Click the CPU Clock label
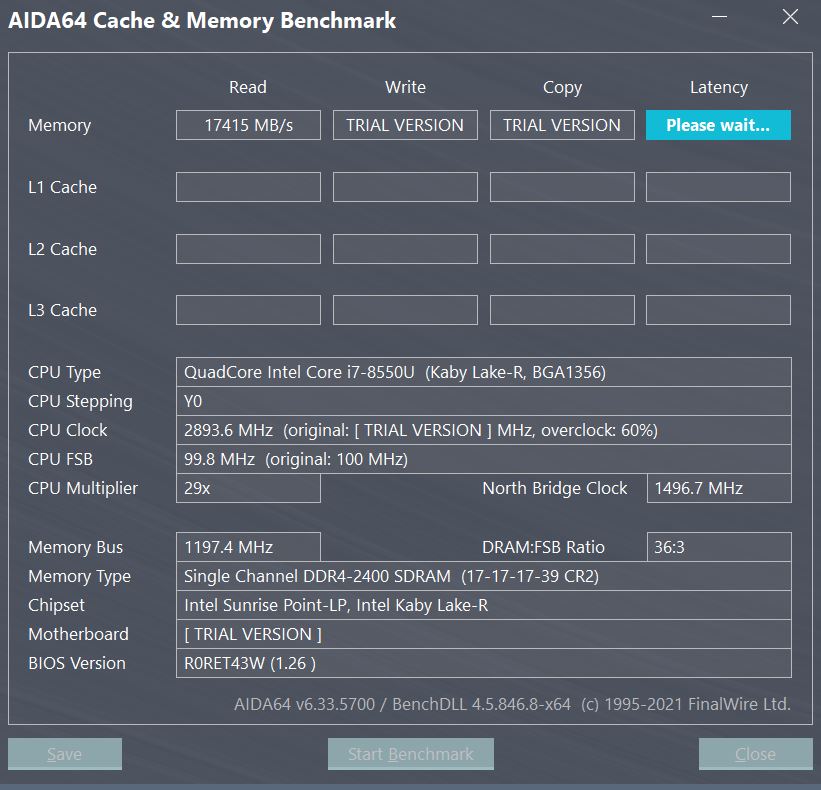 click(x=68, y=430)
